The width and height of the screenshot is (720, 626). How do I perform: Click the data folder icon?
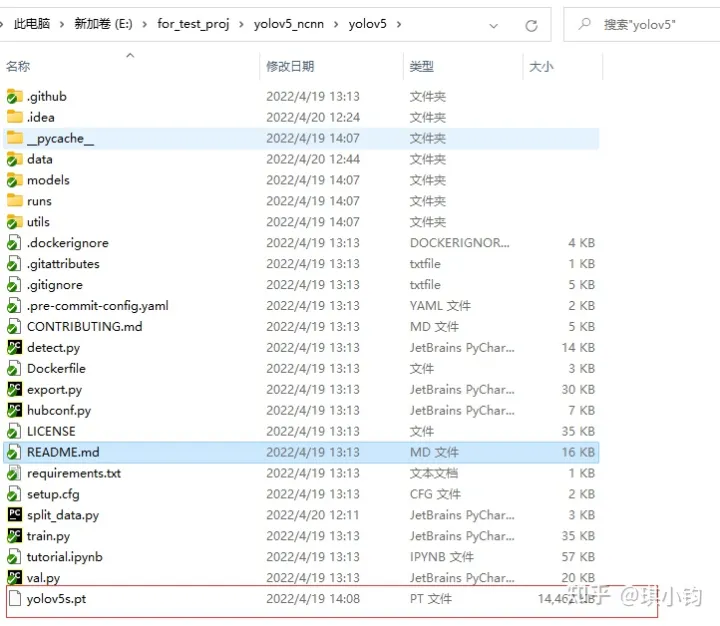[x=15, y=159]
